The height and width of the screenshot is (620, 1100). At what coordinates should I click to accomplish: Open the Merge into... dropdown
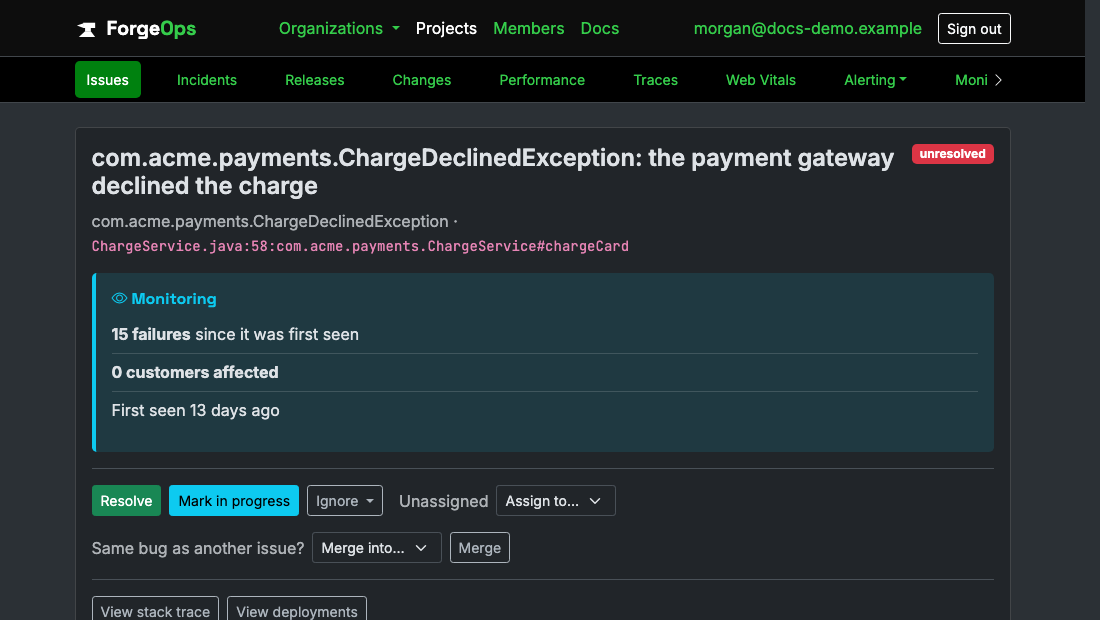[x=377, y=548]
